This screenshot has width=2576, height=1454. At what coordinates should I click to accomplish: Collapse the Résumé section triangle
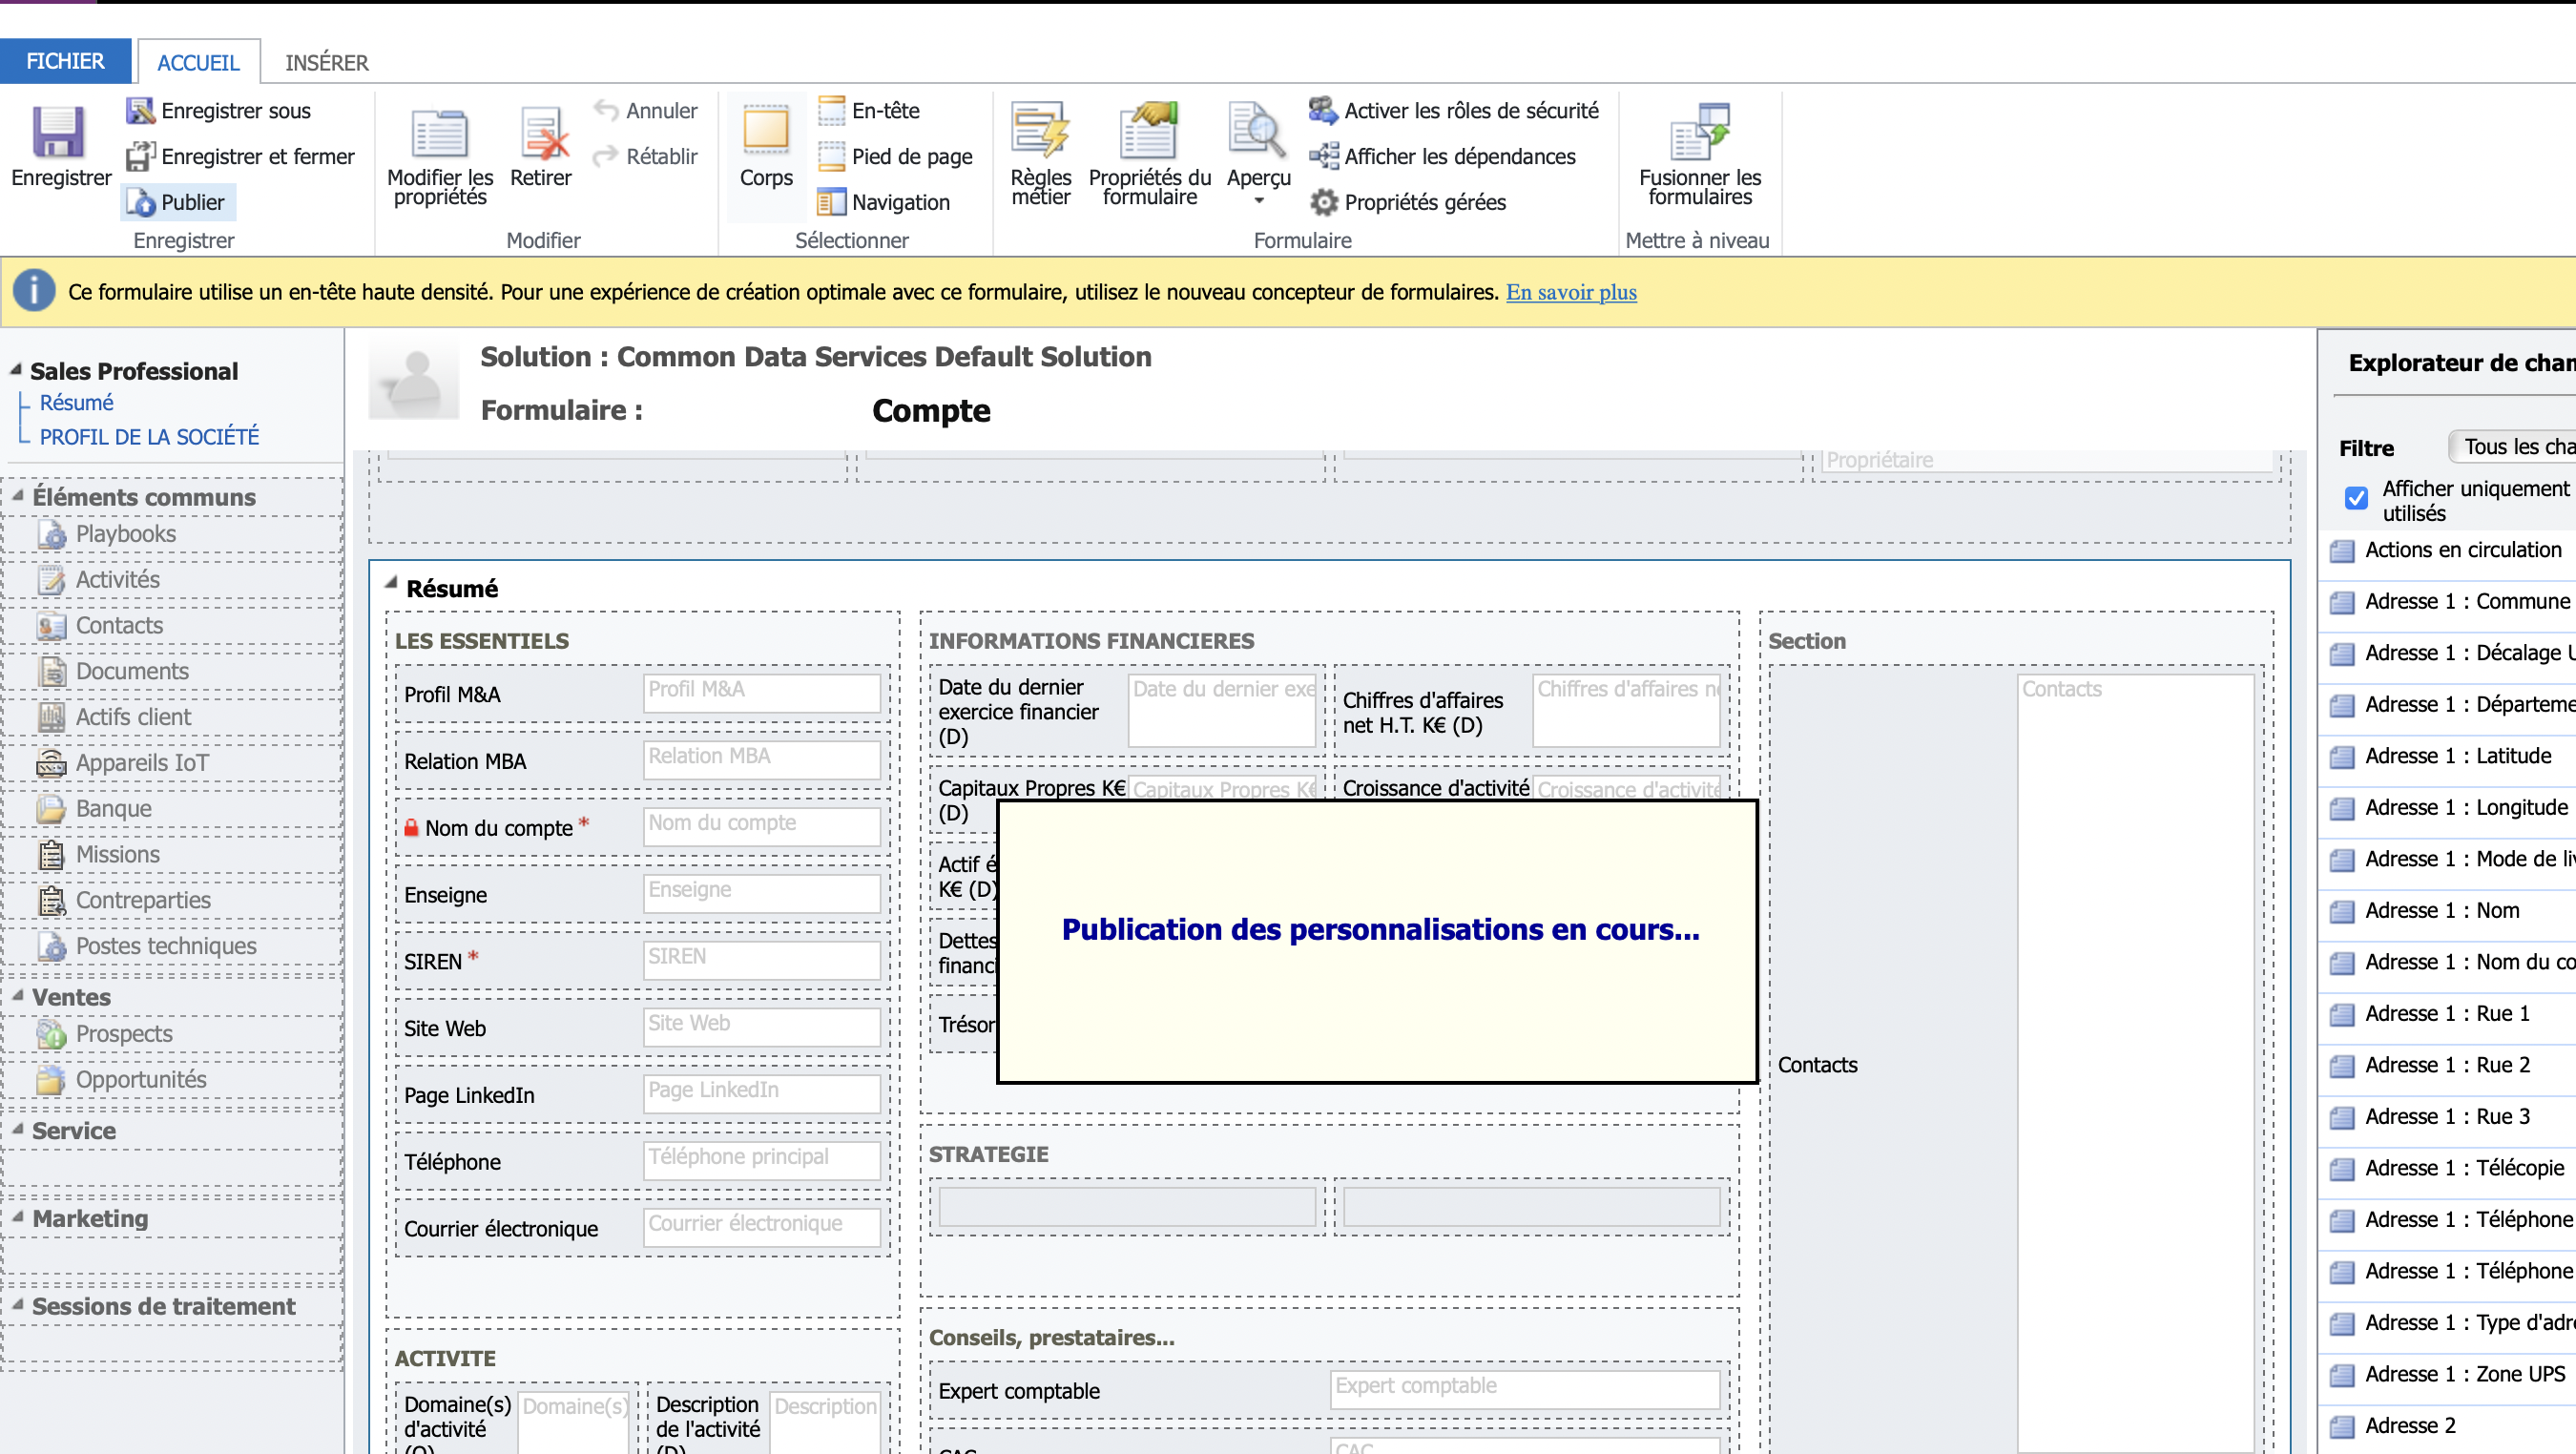pyautogui.click(x=392, y=583)
